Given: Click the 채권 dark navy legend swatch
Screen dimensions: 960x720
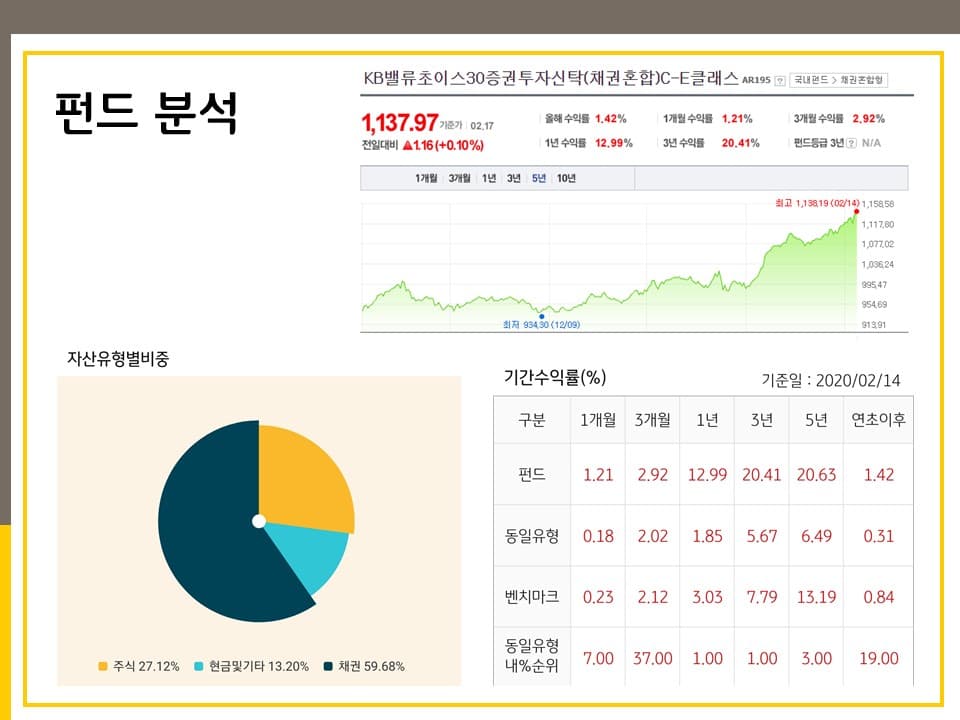Looking at the screenshot, I should point(328,666).
